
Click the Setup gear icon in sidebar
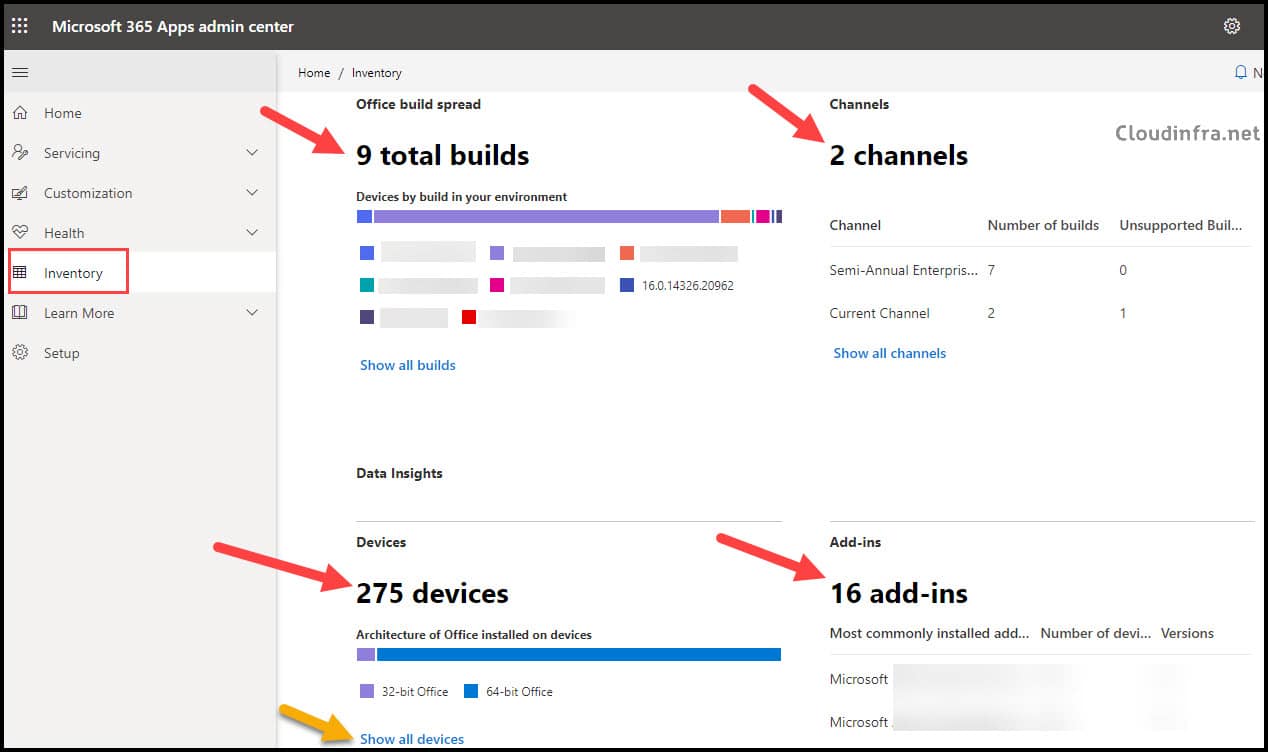(20, 353)
